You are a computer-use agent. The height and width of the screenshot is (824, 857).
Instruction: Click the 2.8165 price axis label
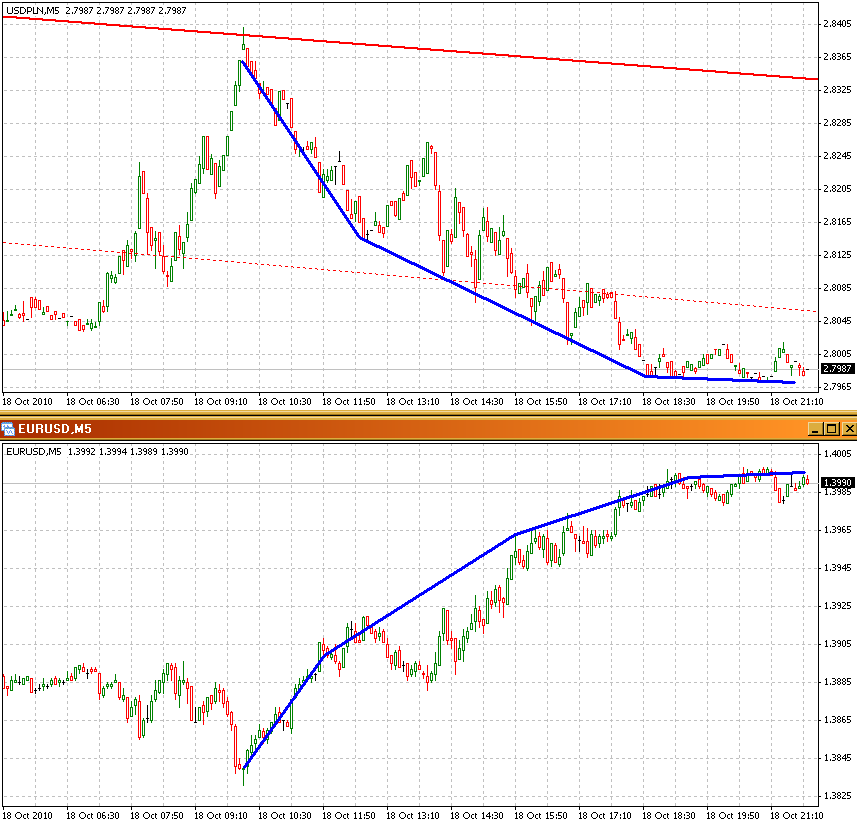pos(837,222)
